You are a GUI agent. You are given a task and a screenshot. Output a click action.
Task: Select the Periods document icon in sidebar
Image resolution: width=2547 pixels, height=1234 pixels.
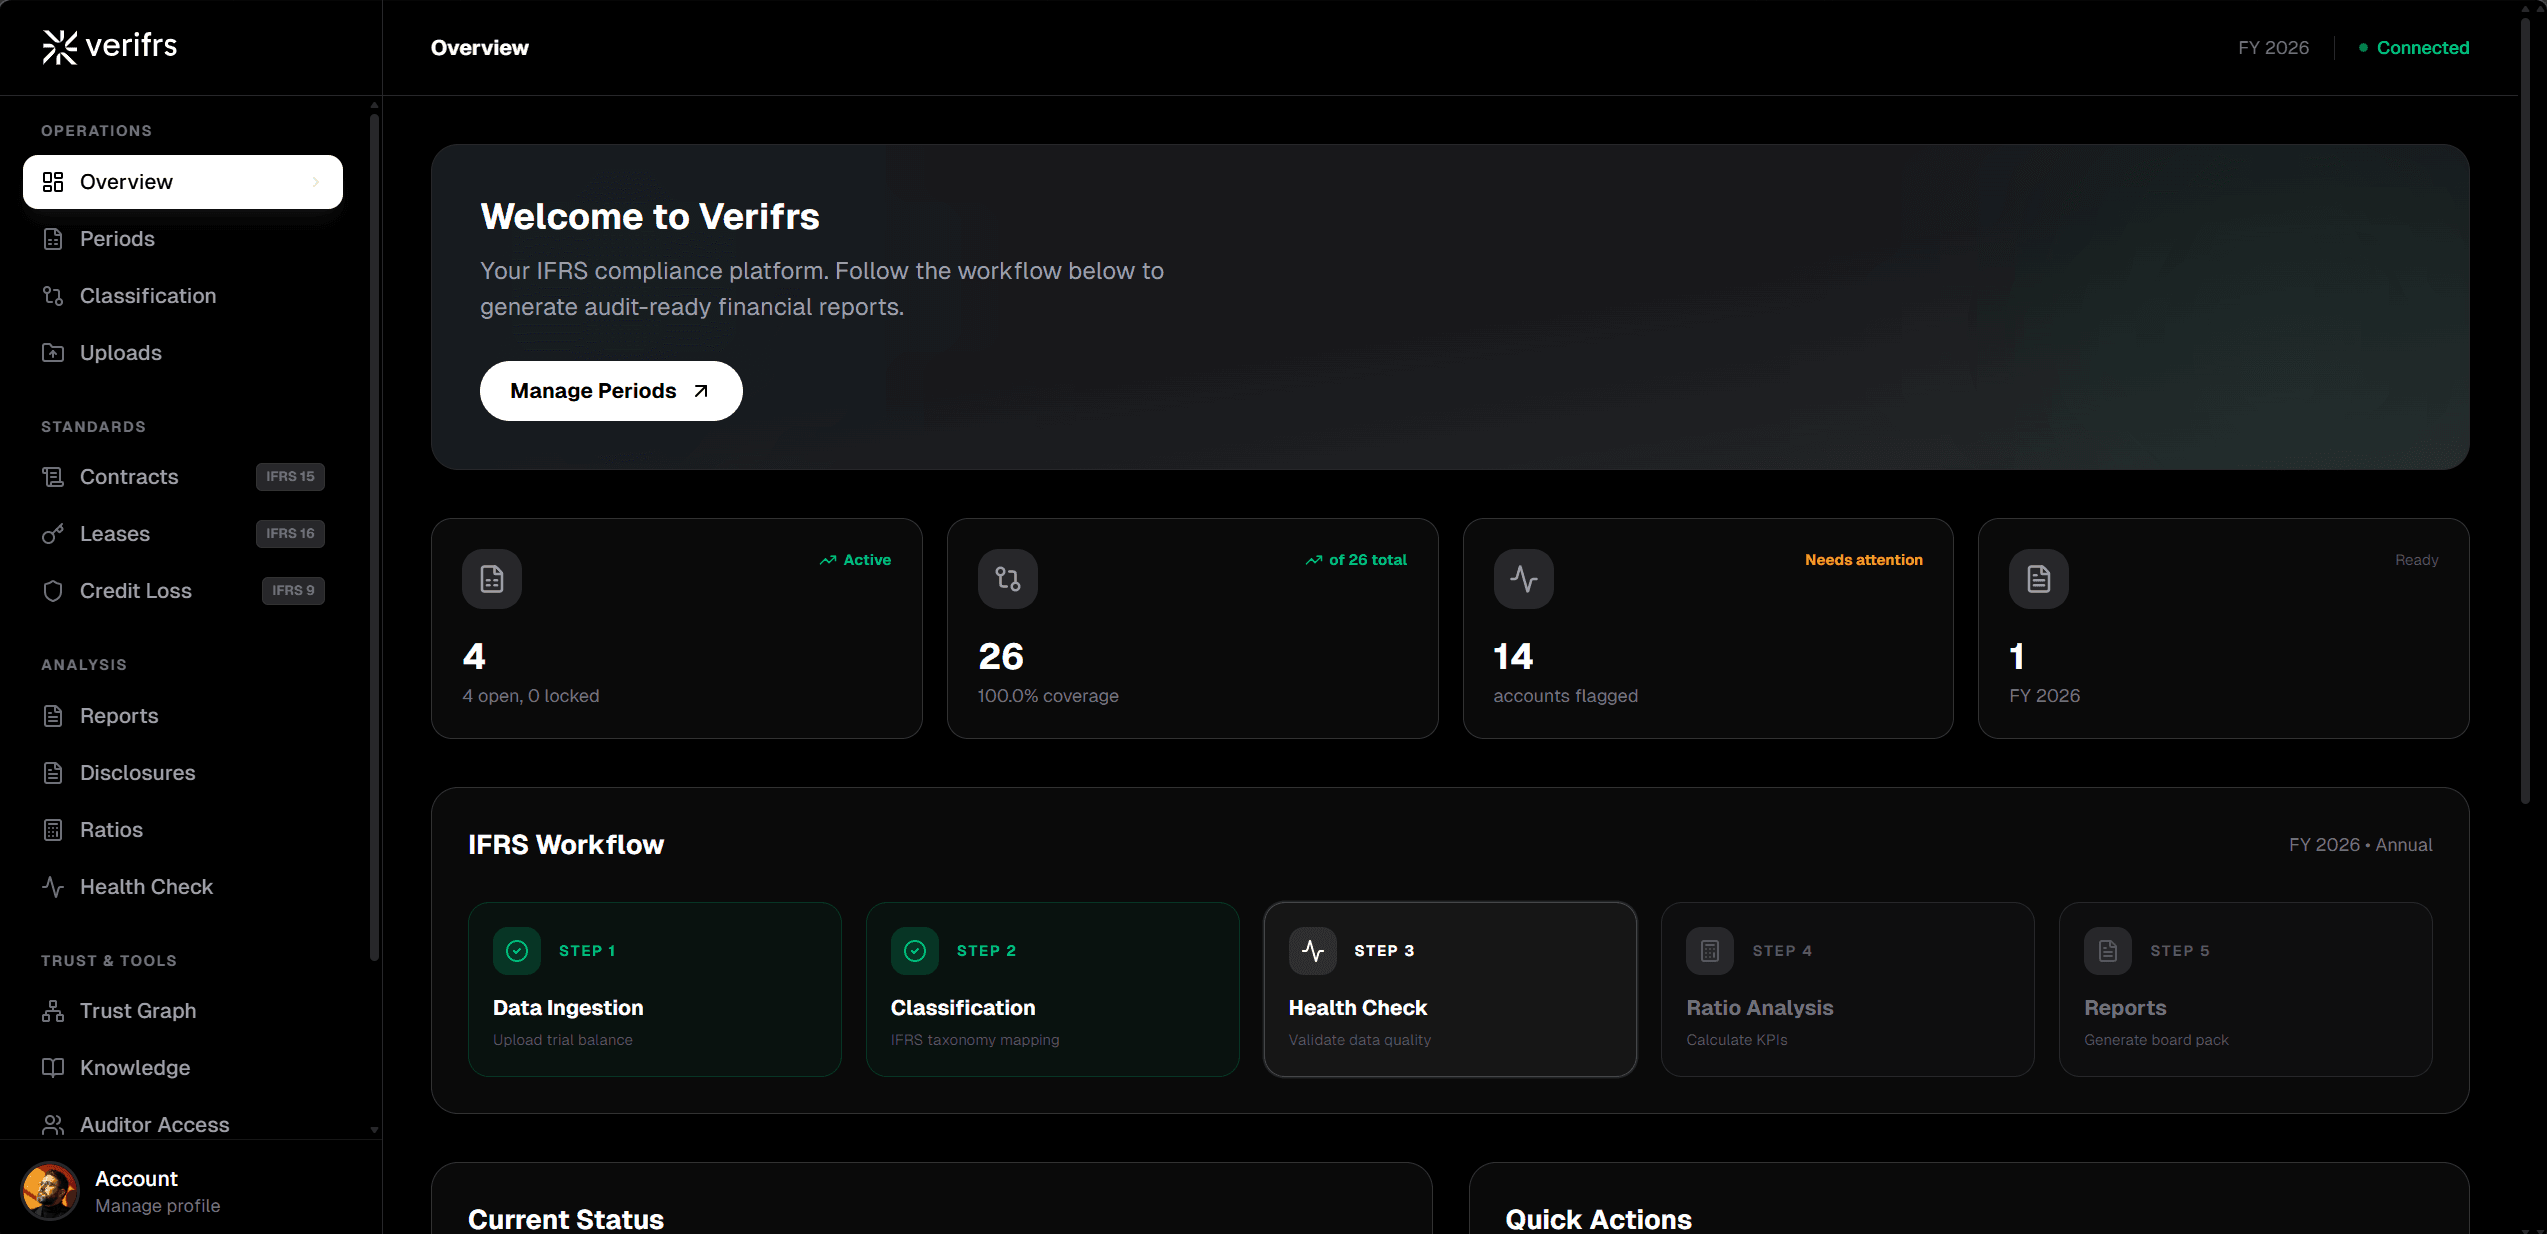point(54,239)
